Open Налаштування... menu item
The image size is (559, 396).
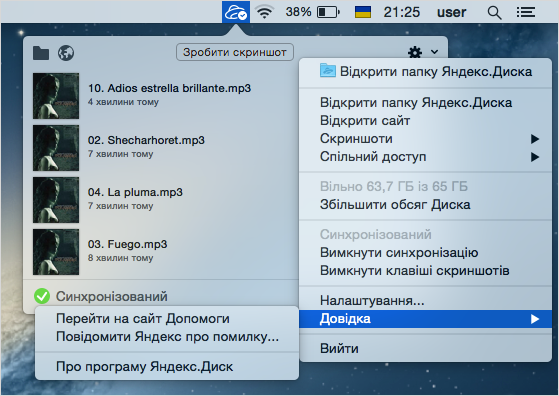click(425, 301)
